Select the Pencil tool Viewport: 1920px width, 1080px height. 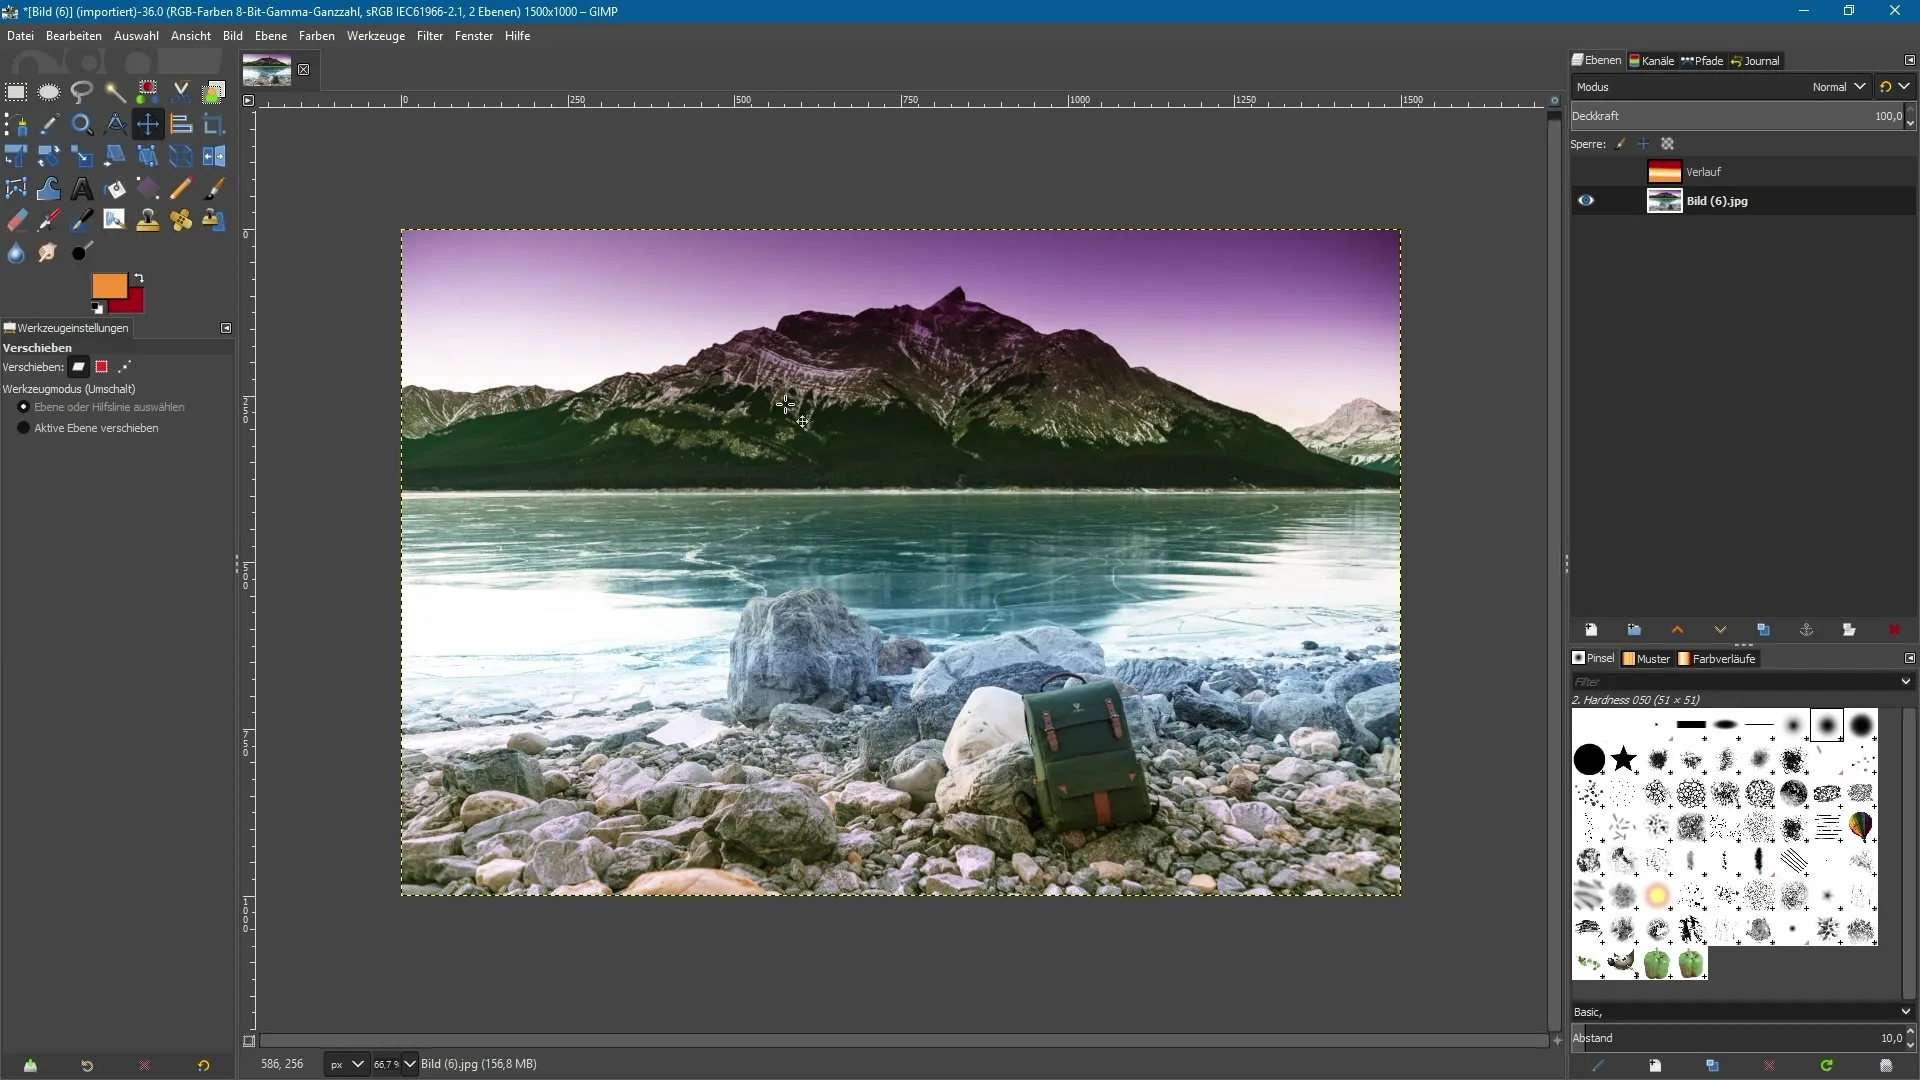click(x=181, y=189)
